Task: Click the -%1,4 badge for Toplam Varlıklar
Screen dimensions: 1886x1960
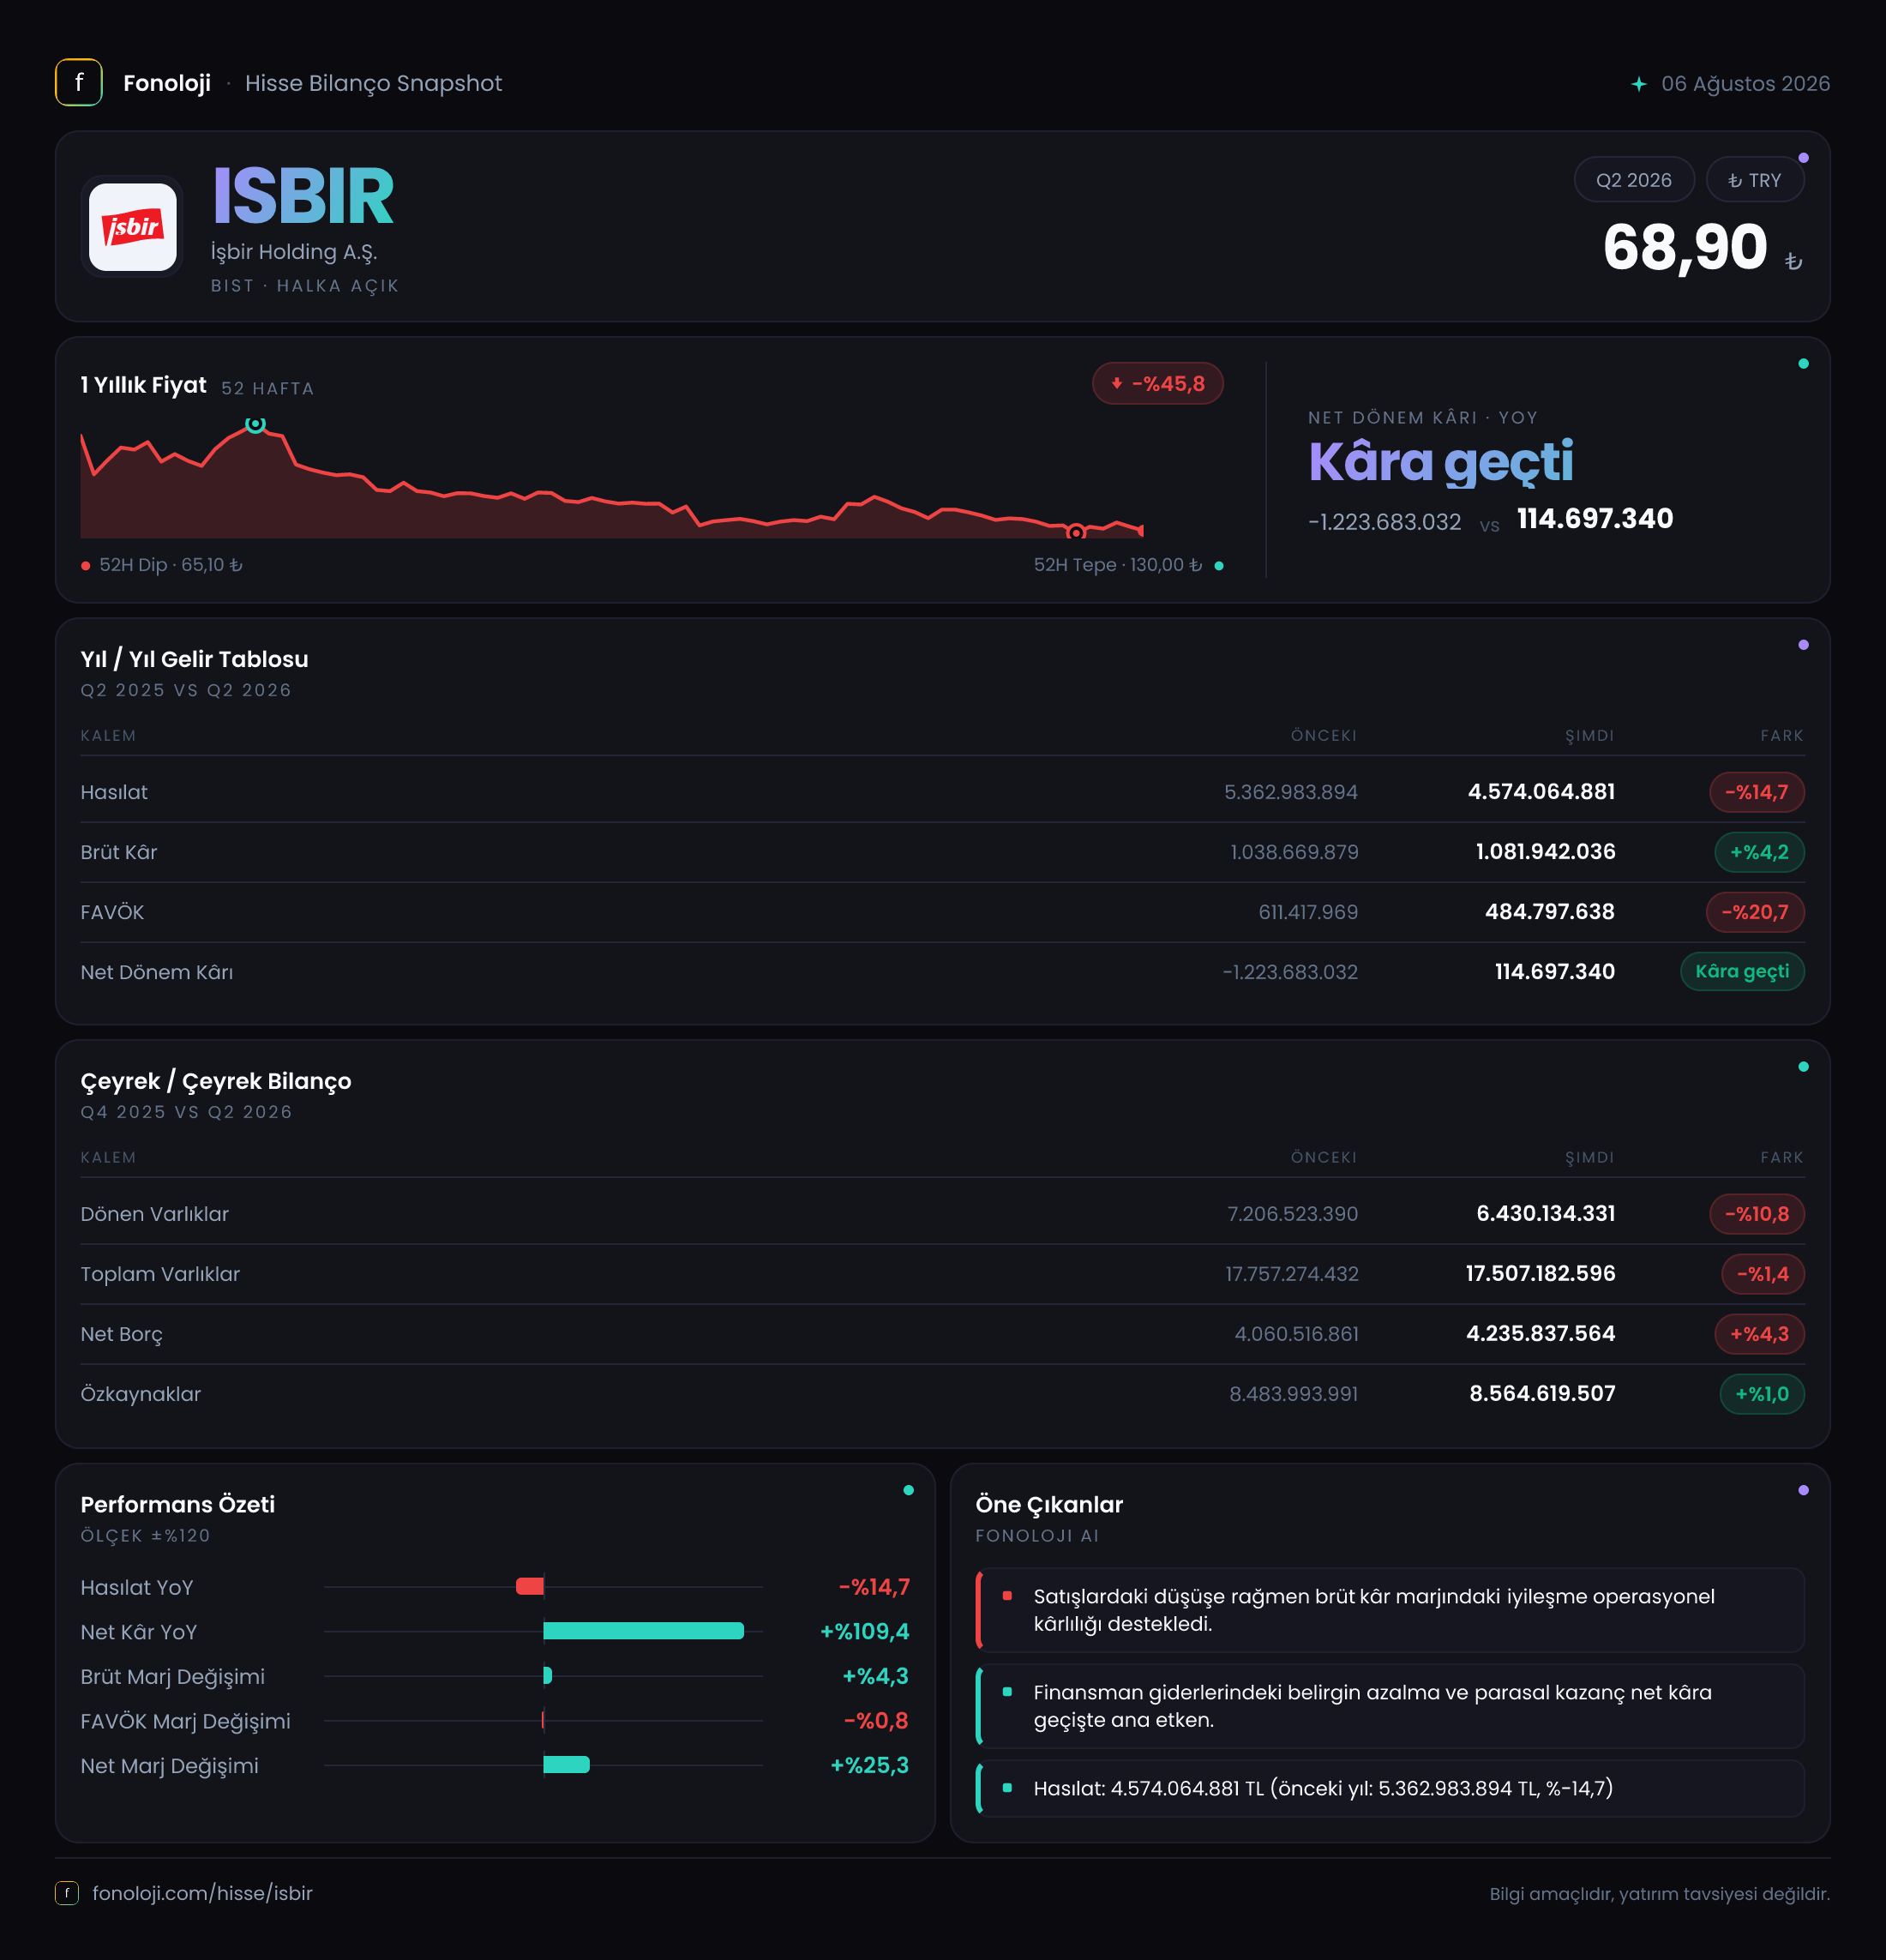Action: [1763, 1274]
